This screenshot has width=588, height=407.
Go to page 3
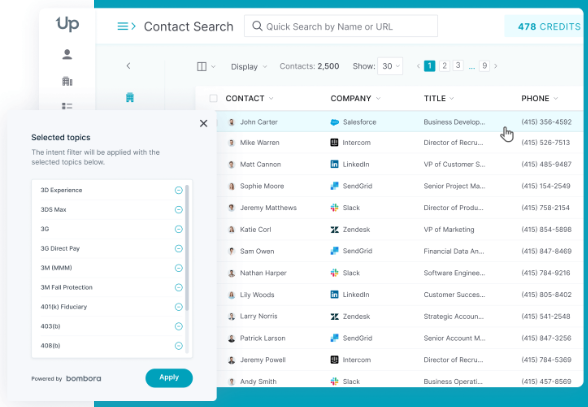(458, 66)
